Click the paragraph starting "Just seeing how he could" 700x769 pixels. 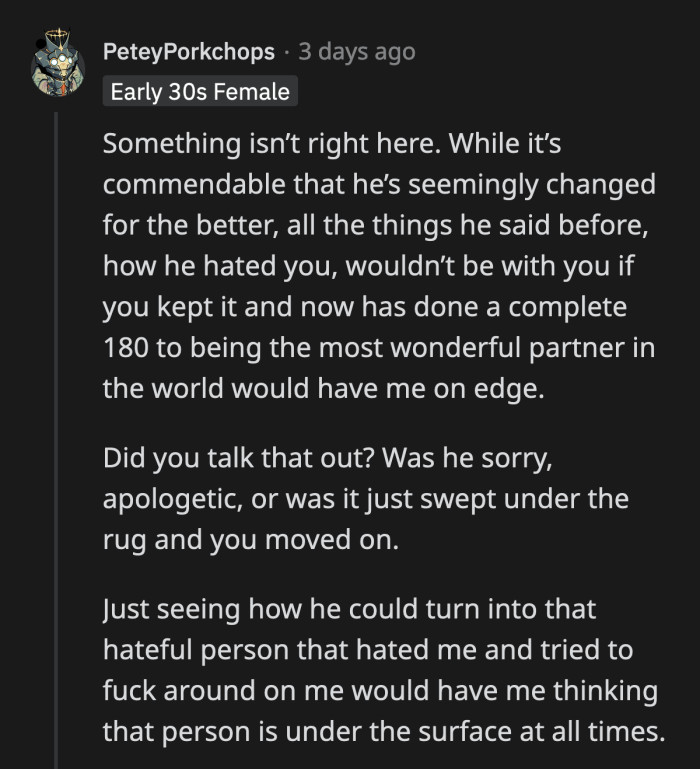coord(382,669)
